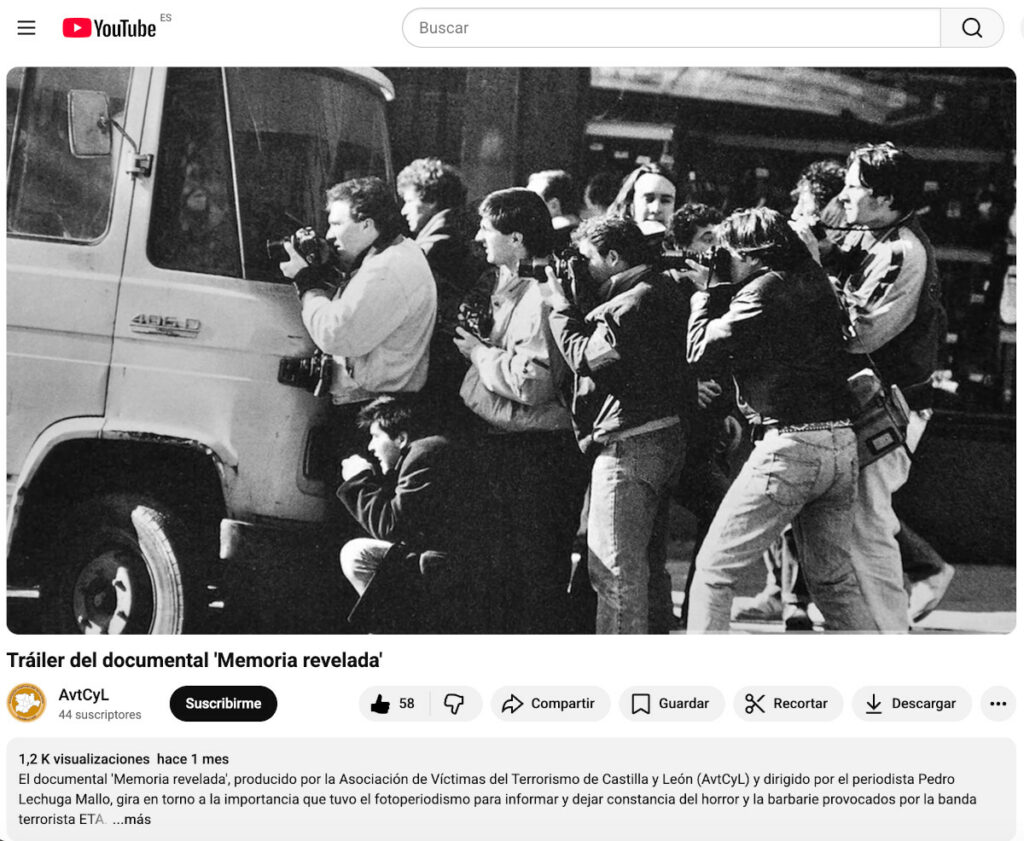1024x841 pixels.
Task: Go to YouTube home via logo
Action: [x=109, y=27]
